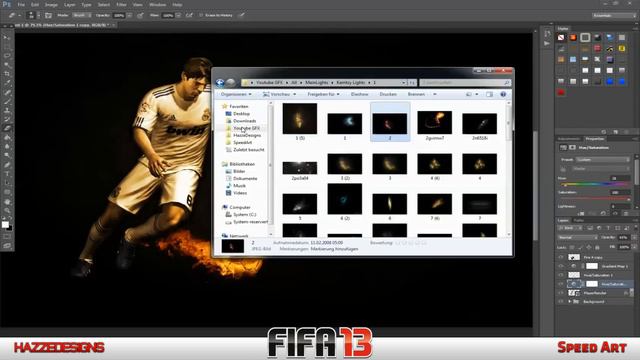Expand the Background group layer
640x360 pixels.
coord(569,302)
